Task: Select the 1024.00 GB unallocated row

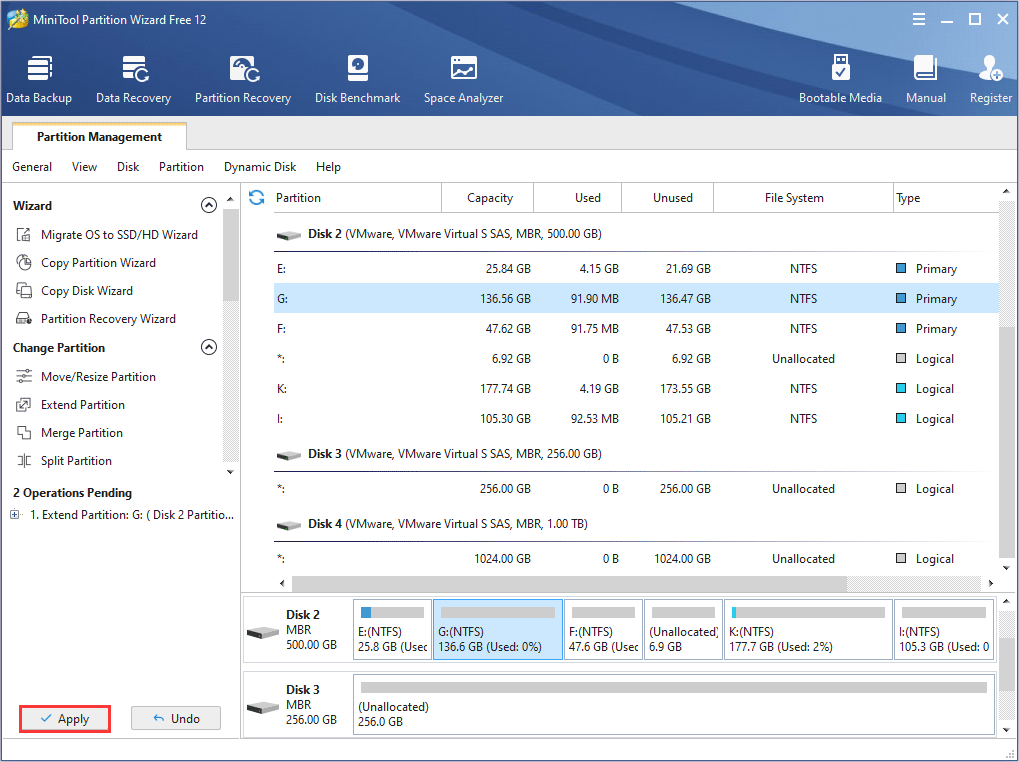Action: (636, 559)
